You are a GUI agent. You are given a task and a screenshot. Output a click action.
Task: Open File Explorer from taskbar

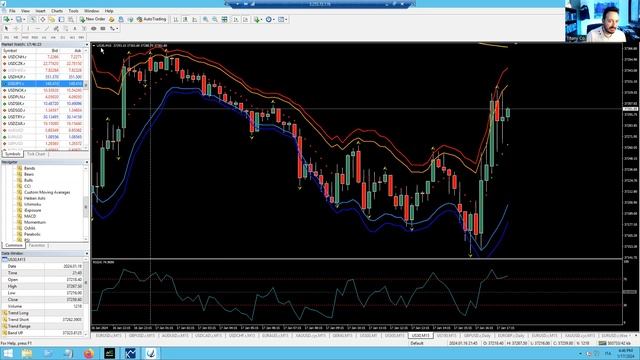[x=27, y=353]
